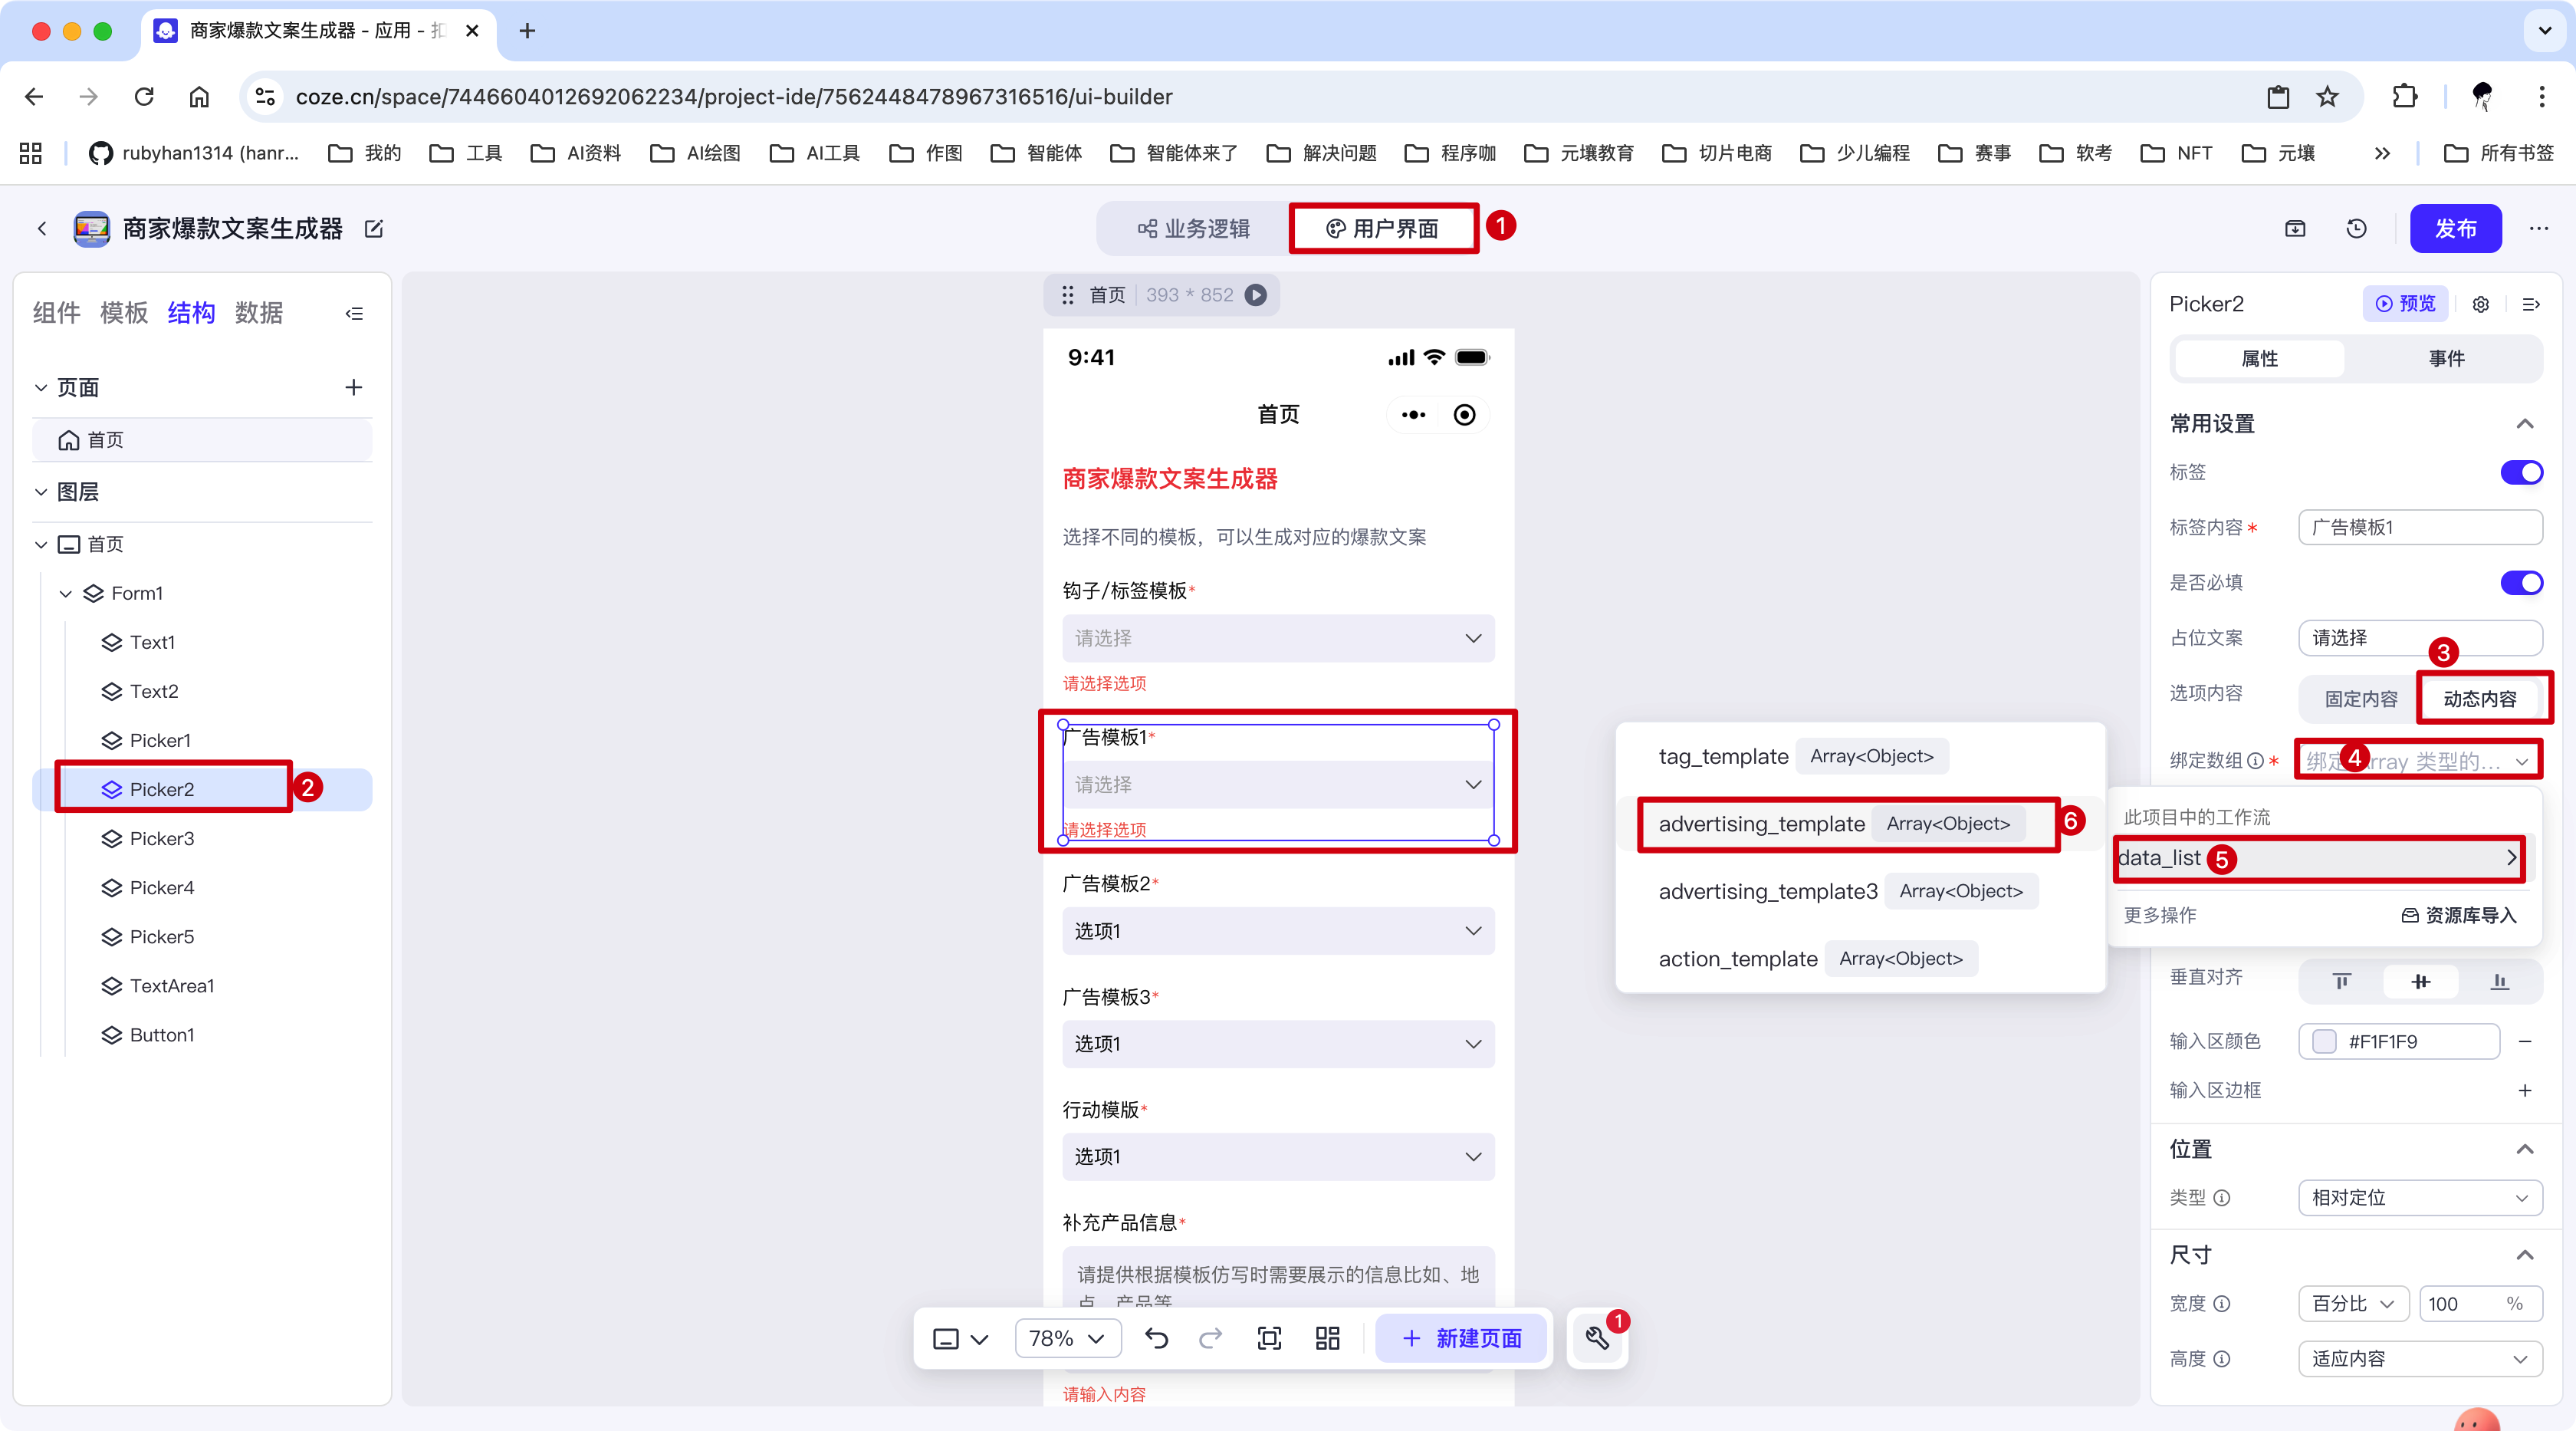
Task: Click the redo arrow in bottom toolbar
Action: 1210,1338
